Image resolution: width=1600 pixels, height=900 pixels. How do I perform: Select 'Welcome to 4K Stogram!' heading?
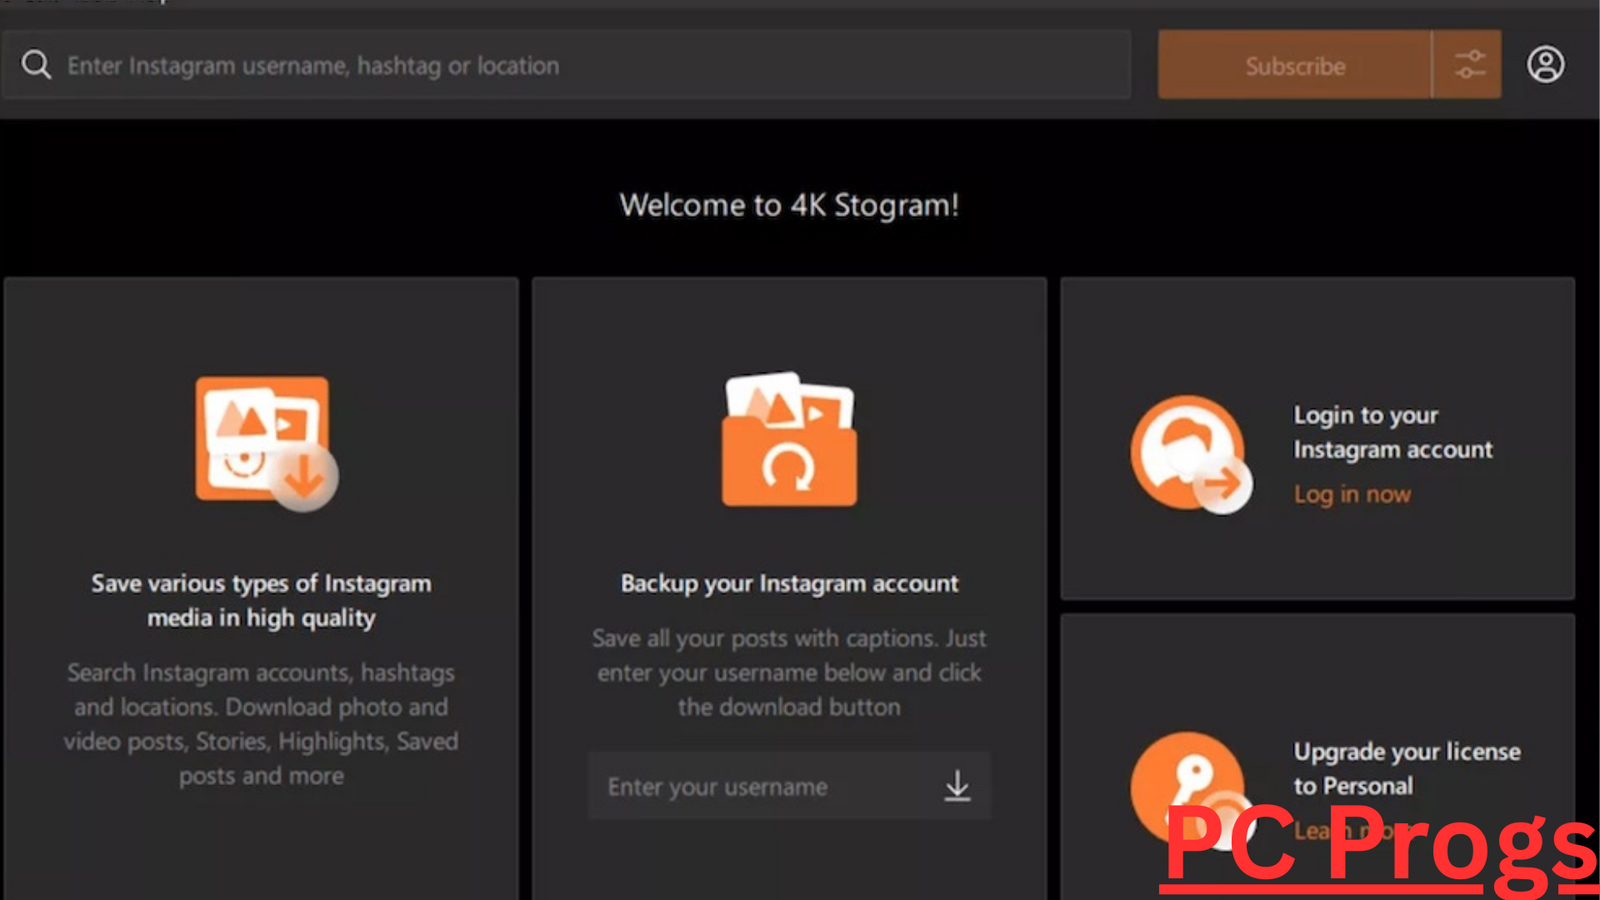pyautogui.click(x=789, y=205)
